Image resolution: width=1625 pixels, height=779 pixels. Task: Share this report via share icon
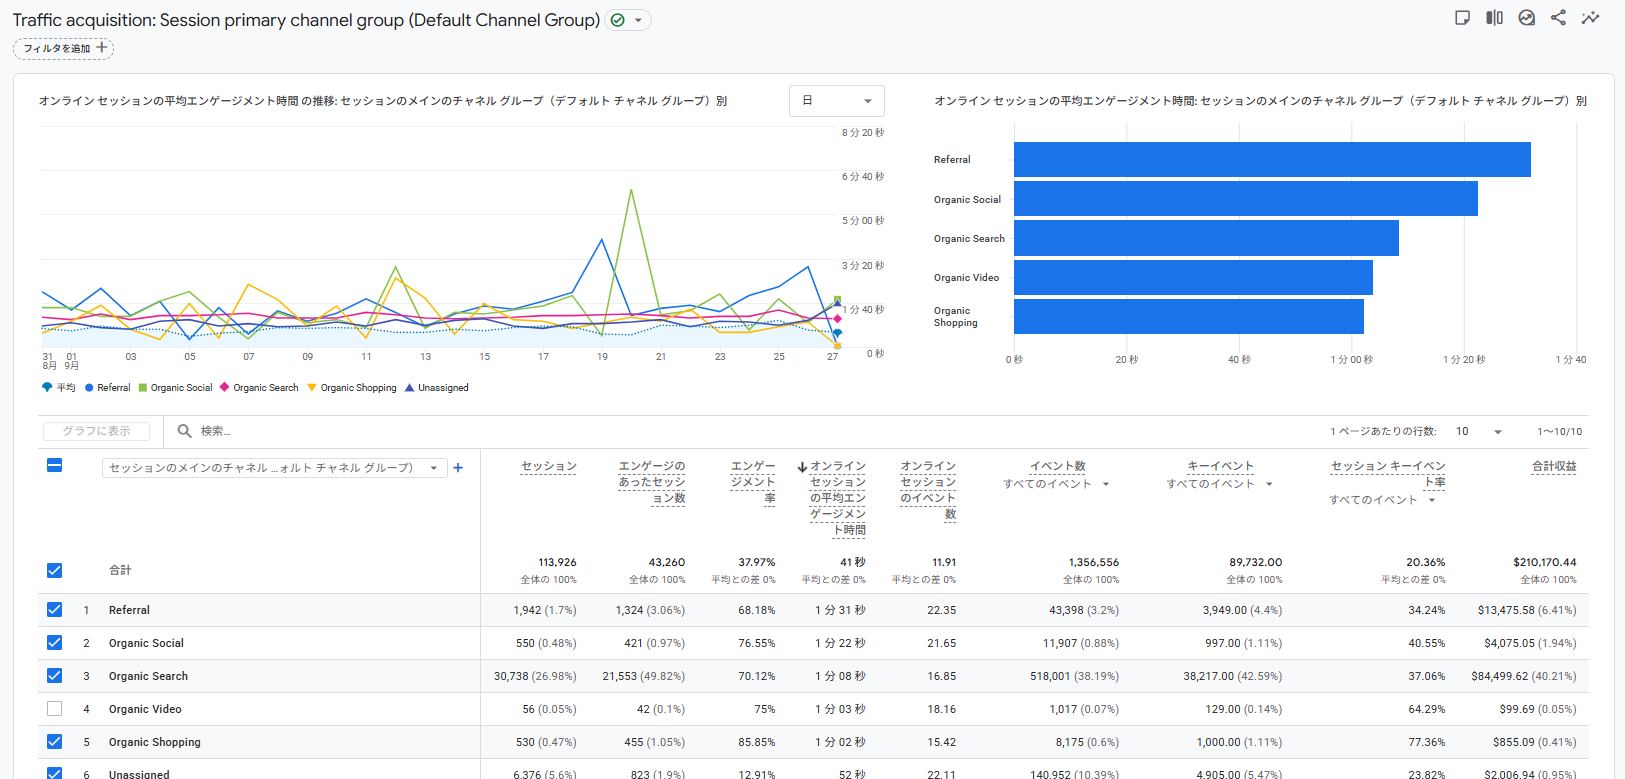[x=1558, y=18]
